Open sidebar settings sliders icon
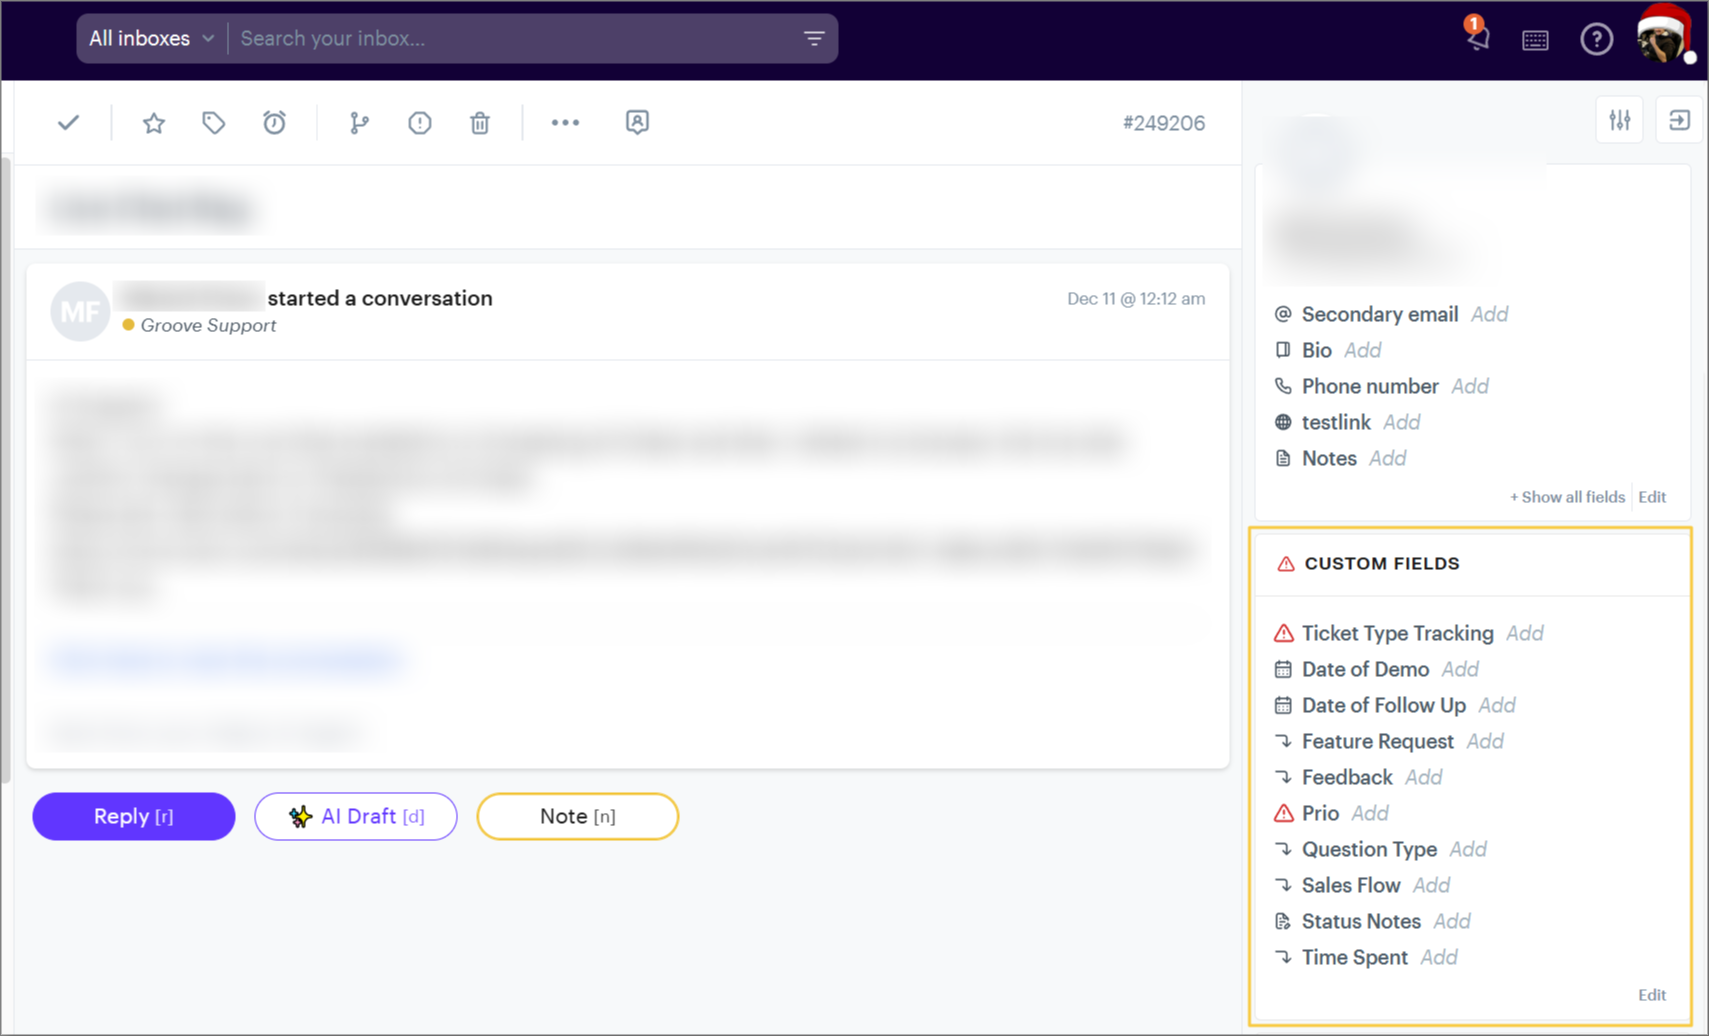Viewport: 1709px width, 1036px height. (1620, 121)
